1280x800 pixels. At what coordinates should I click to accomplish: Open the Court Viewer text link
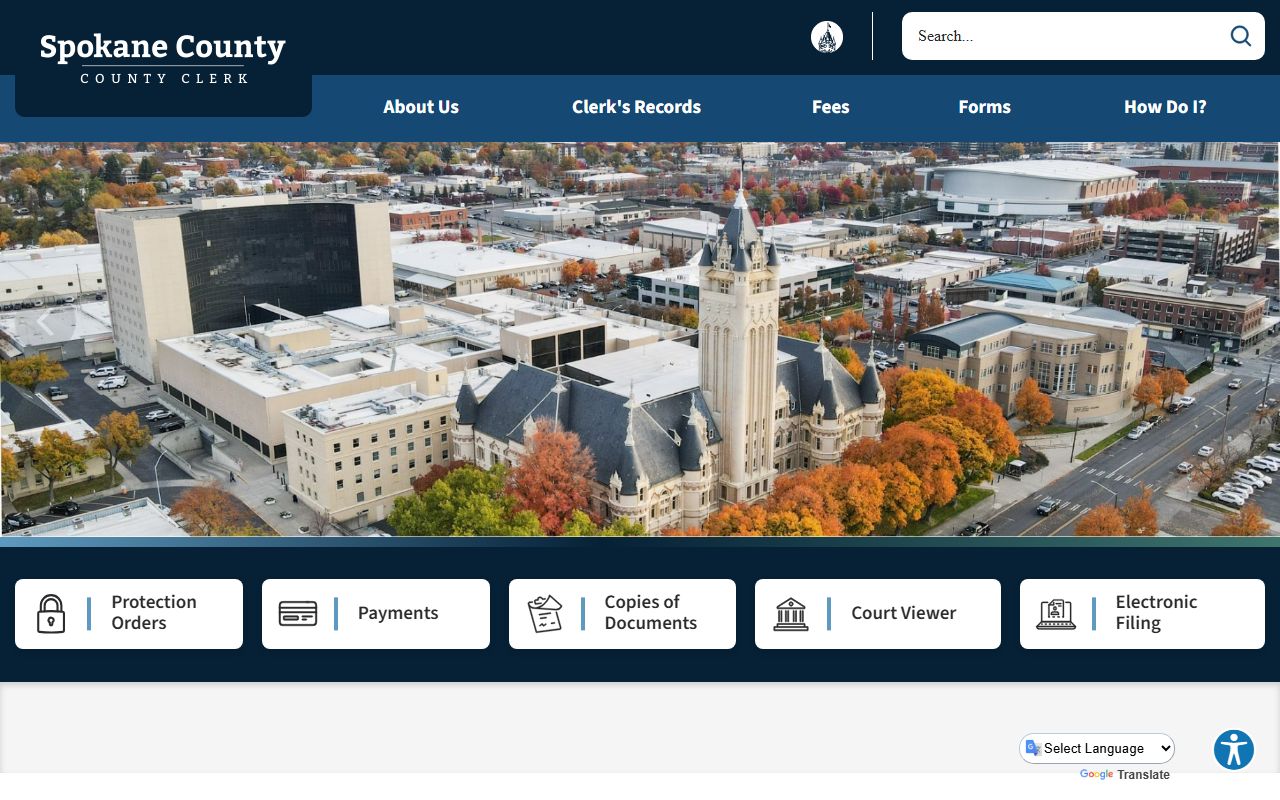903,613
